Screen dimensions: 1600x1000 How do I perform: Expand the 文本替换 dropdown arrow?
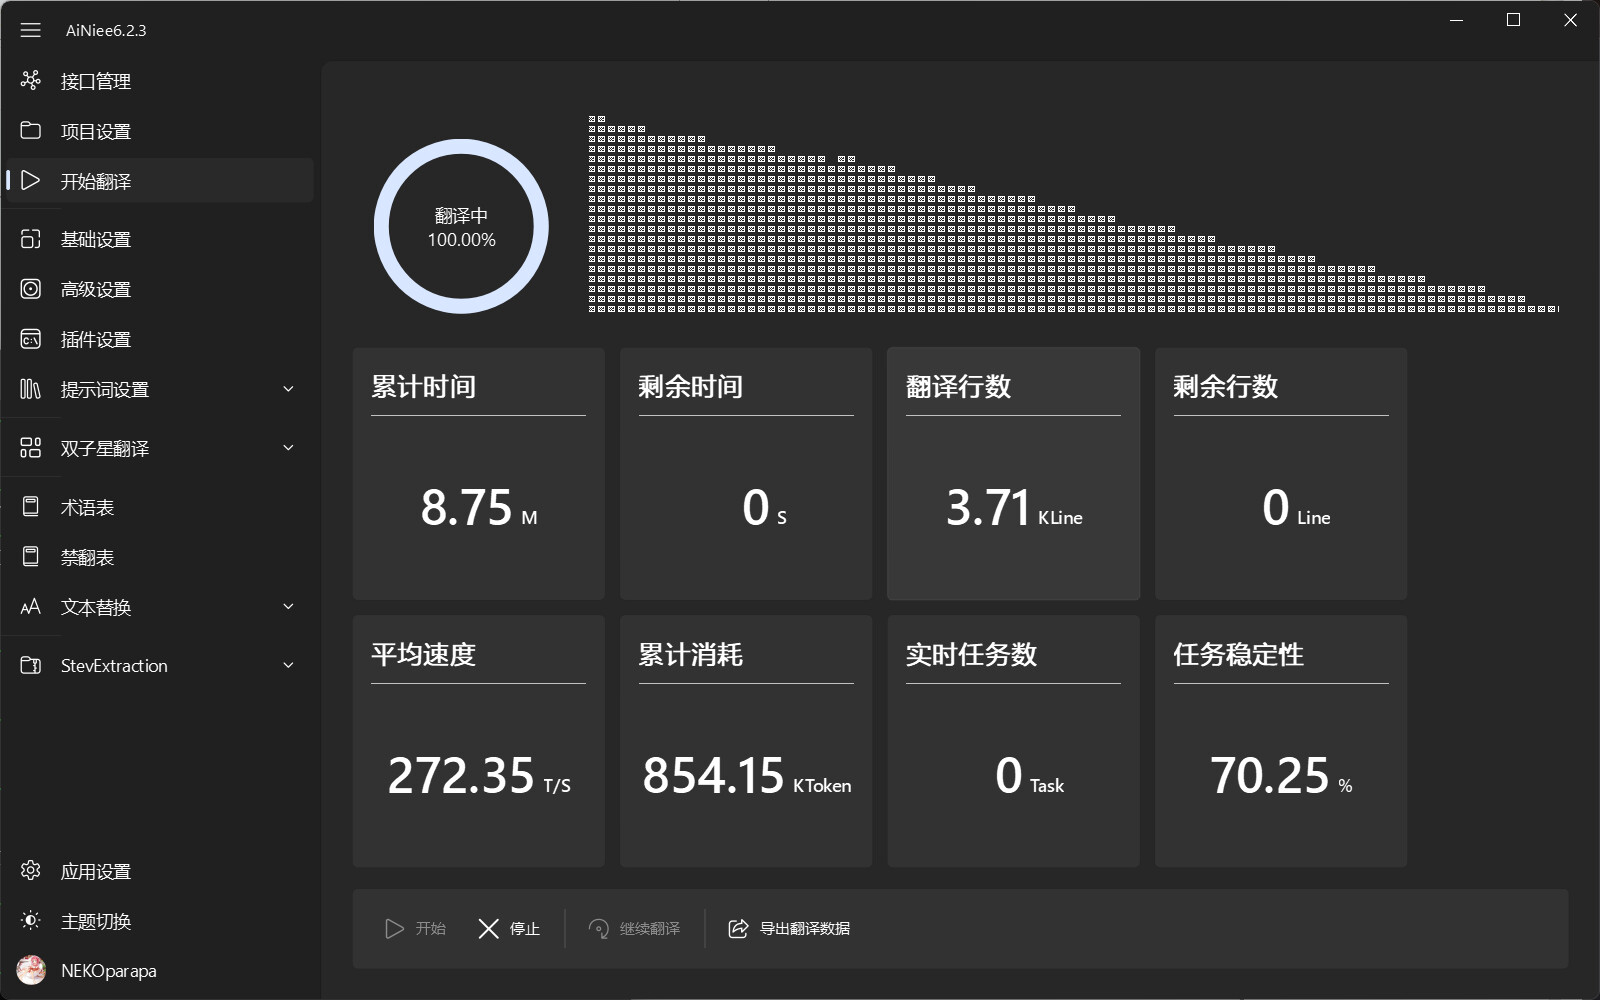[288, 606]
